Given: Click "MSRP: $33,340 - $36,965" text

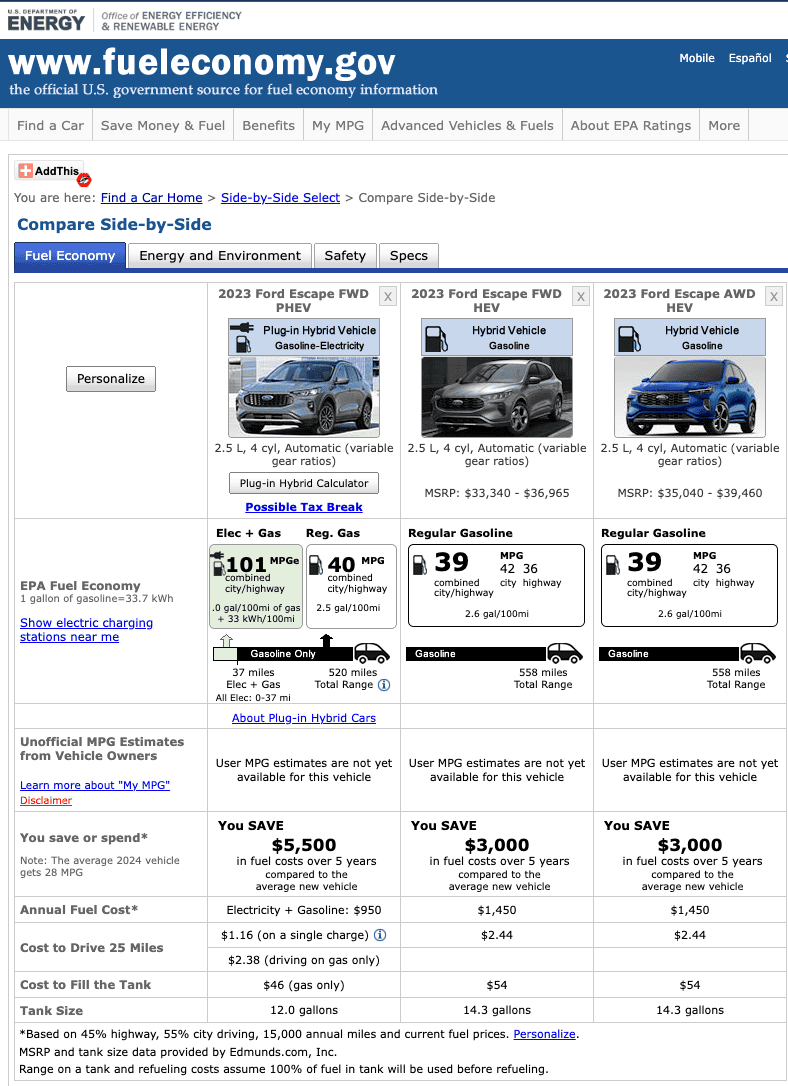Looking at the screenshot, I should [497, 493].
